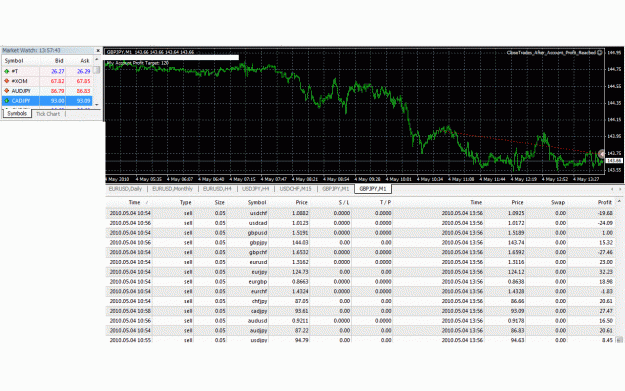Click the current price label on chart scale
Image resolution: width=625 pixels, height=391 pixels.
coord(614,161)
